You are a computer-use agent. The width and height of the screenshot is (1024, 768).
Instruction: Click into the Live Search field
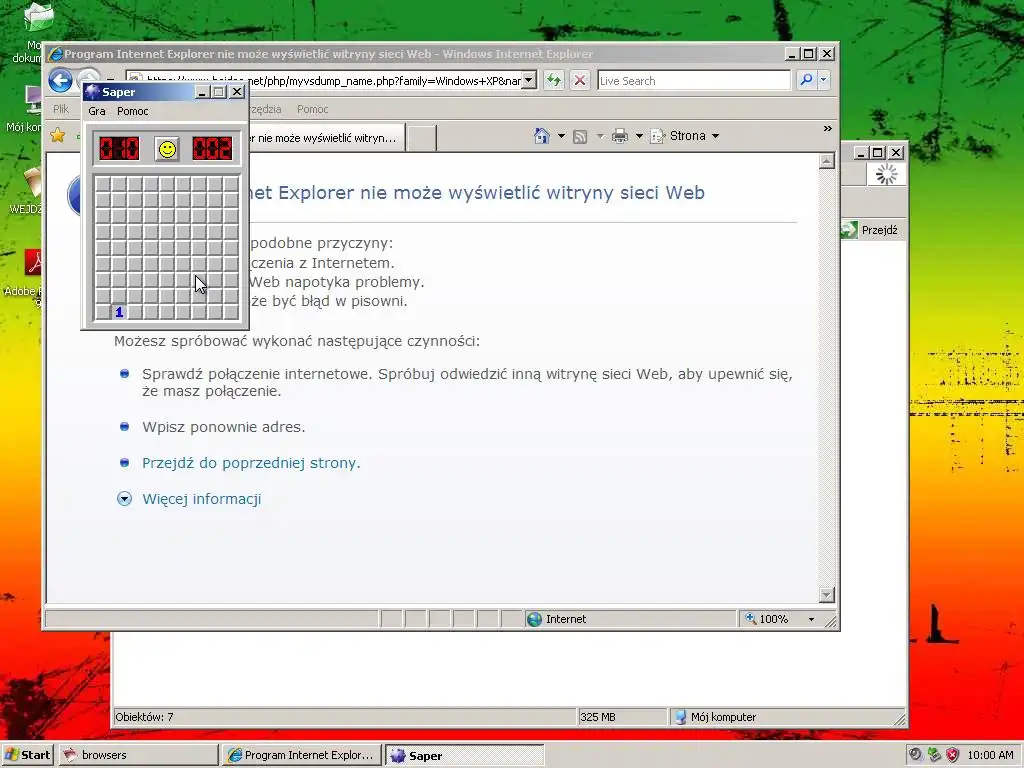click(694, 81)
